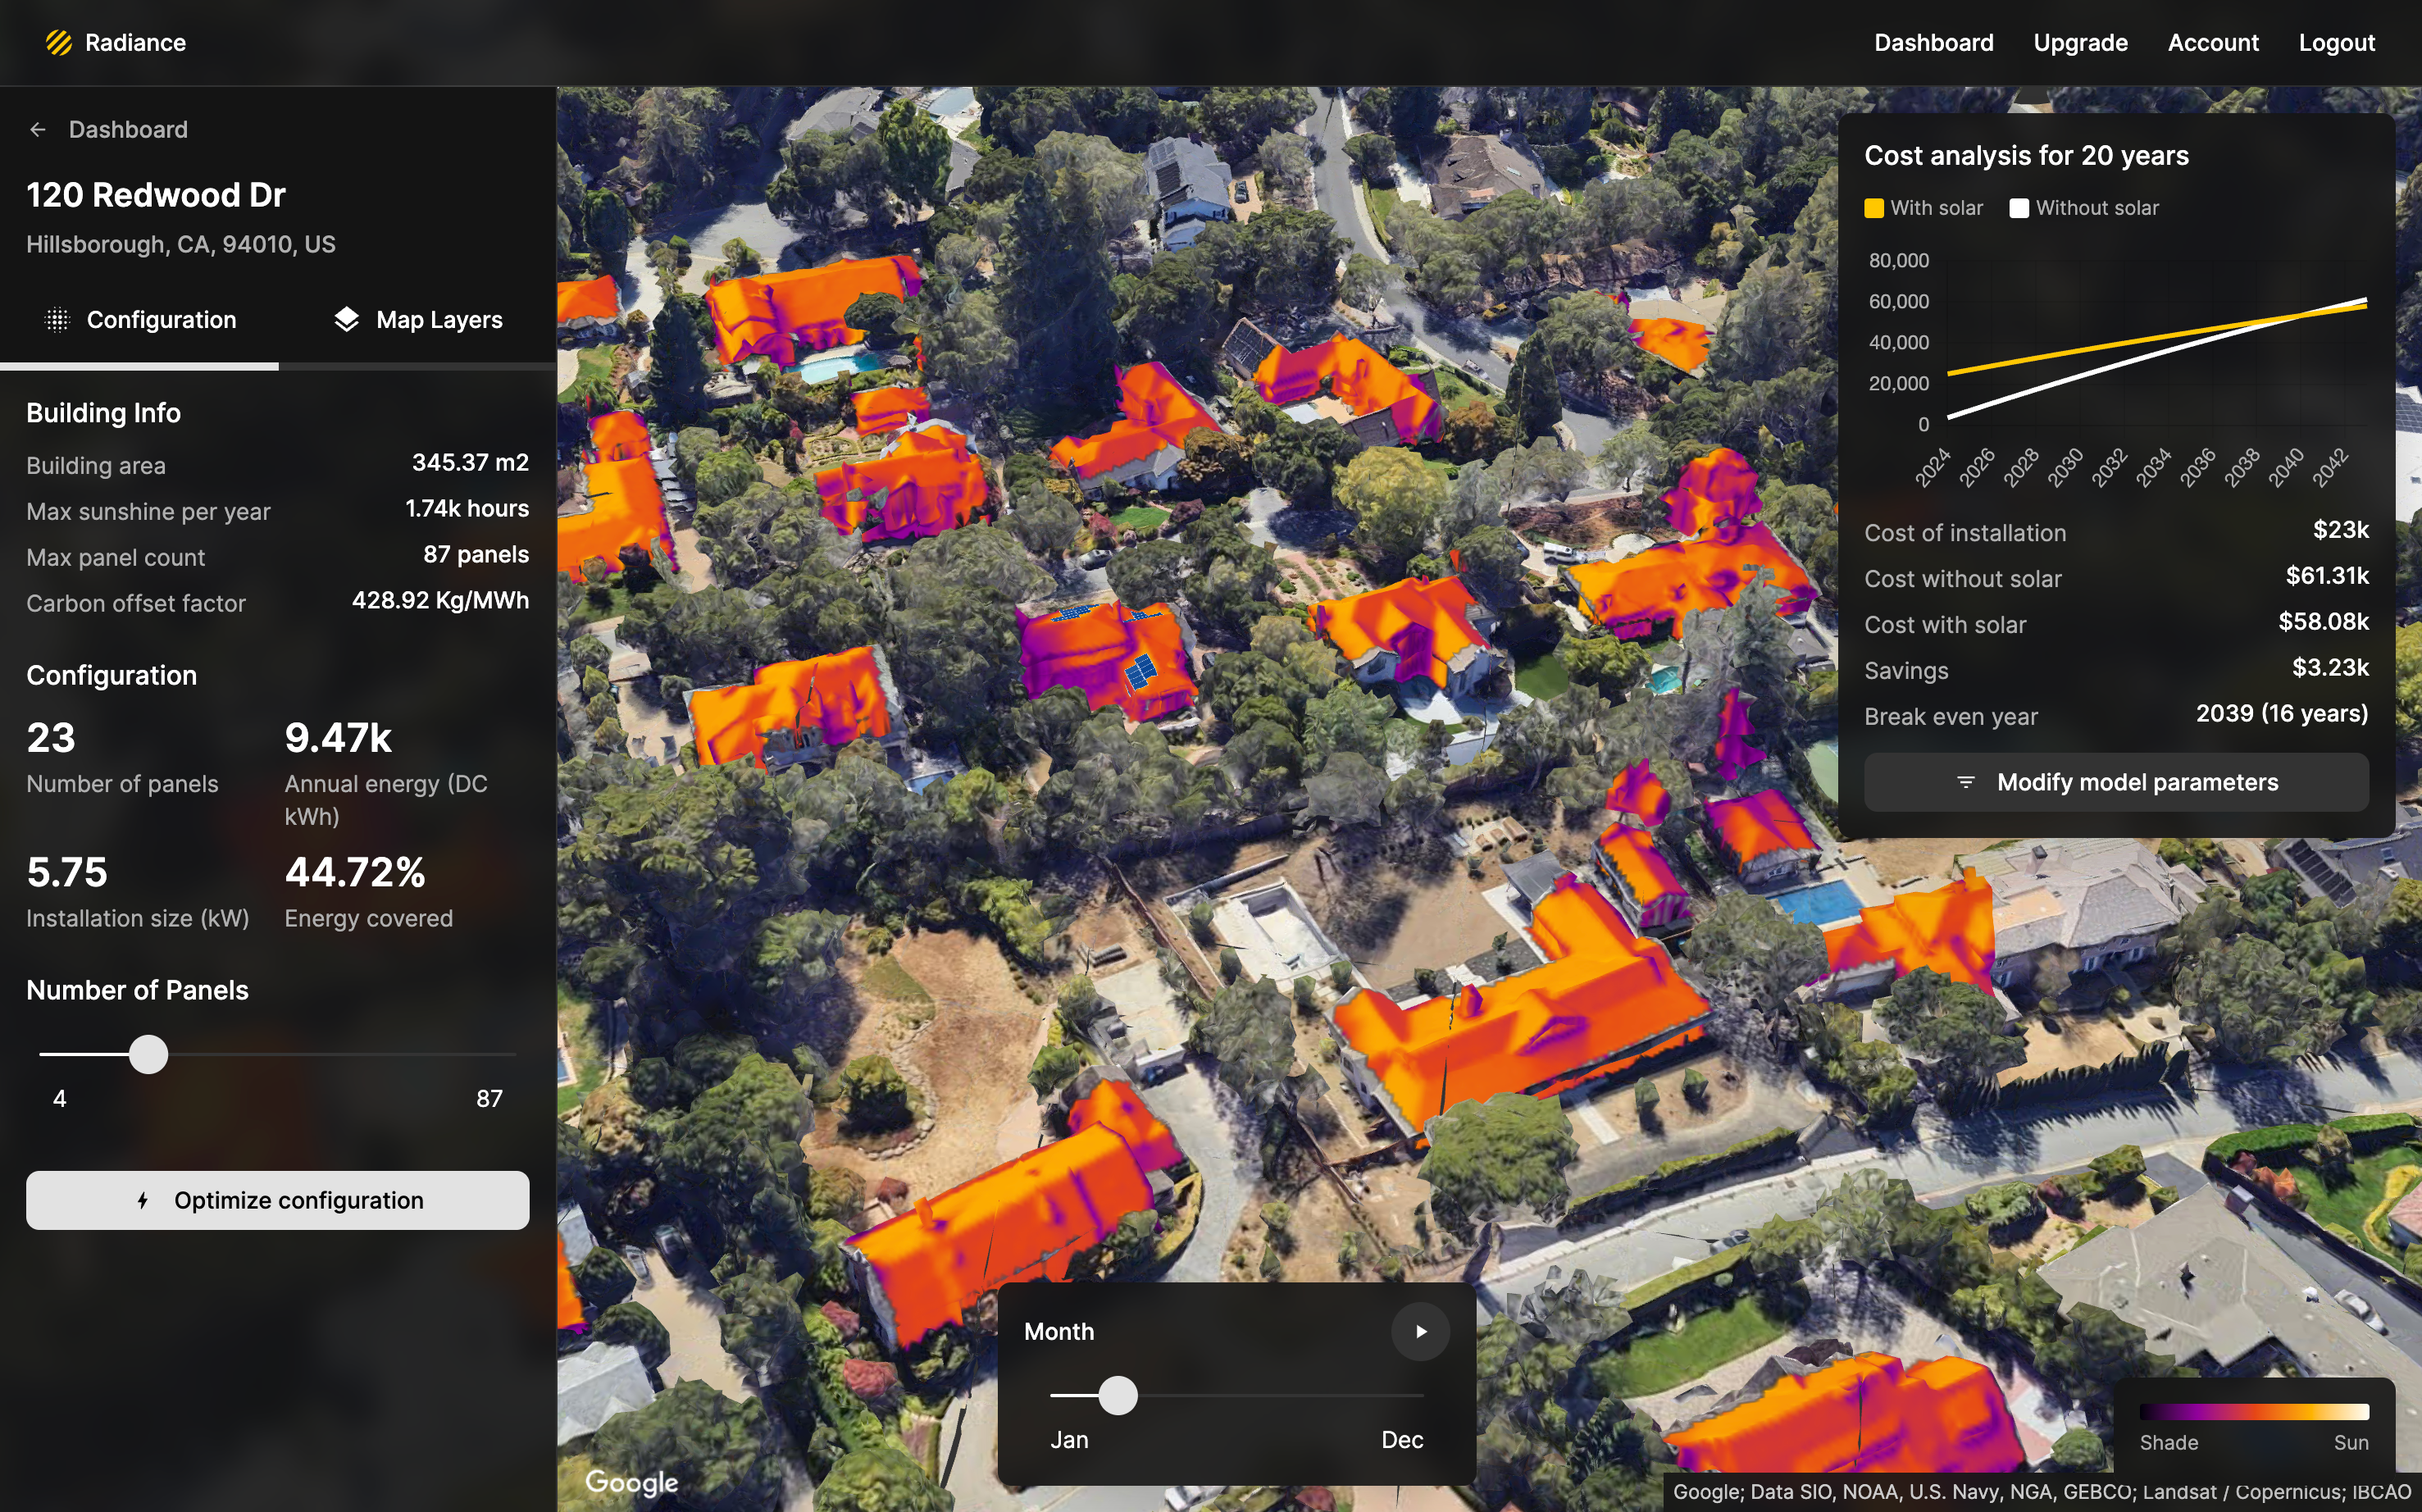This screenshot has height=1512, width=2422.
Task: Toggle the With solar legend series
Action: tap(1923, 208)
